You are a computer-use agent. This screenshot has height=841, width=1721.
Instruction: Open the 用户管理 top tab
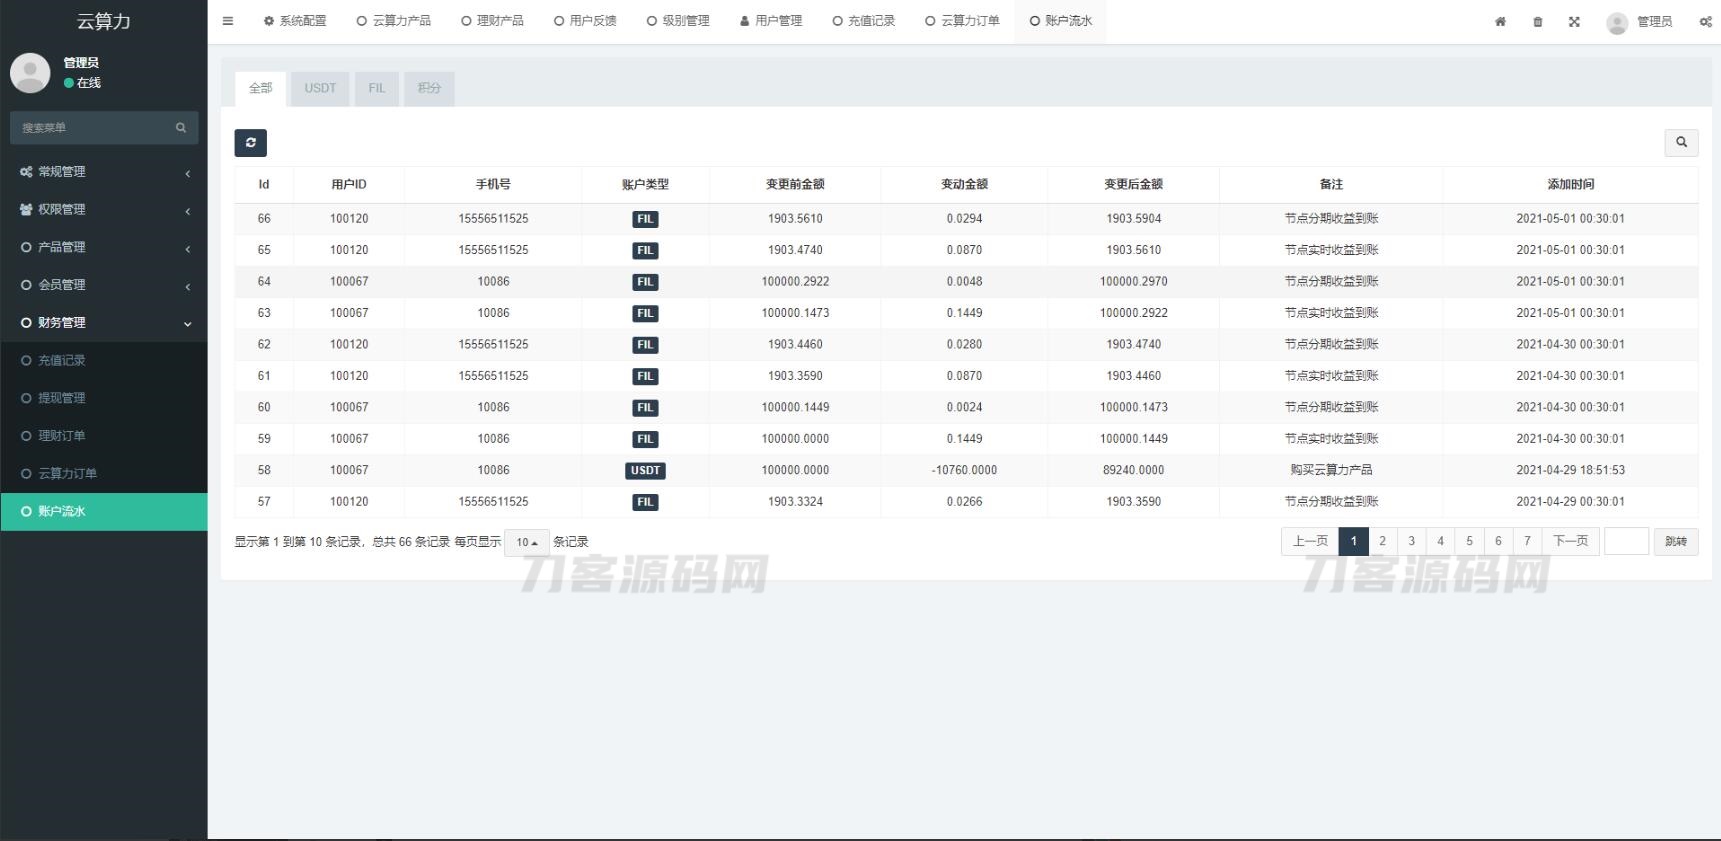coord(771,21)
